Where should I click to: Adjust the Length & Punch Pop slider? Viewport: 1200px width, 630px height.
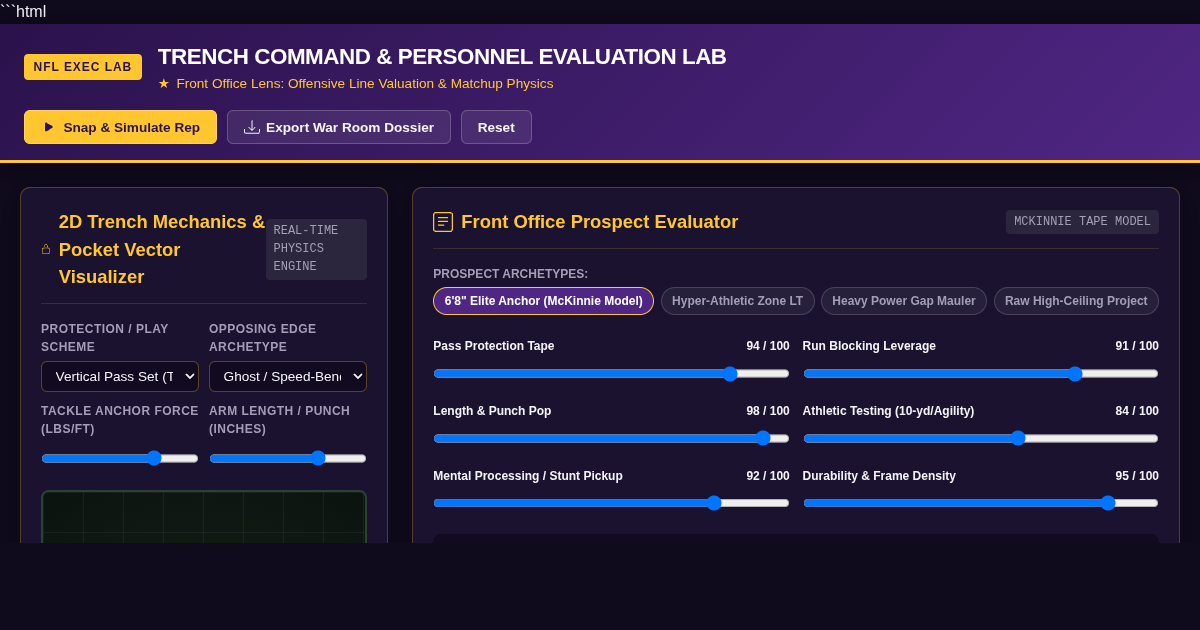(x=611, y=438)
